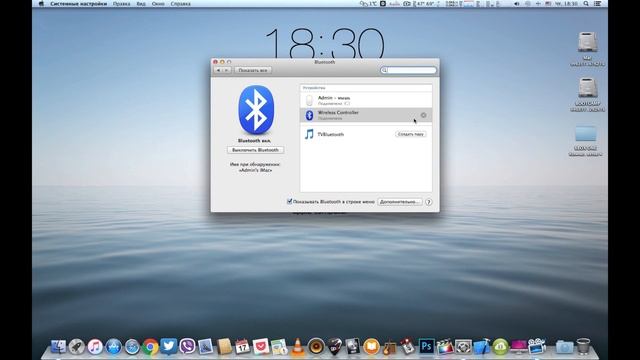The image size is (640, 360).
Task: Open orange iBooks icon in Dock
Action: 371,347
